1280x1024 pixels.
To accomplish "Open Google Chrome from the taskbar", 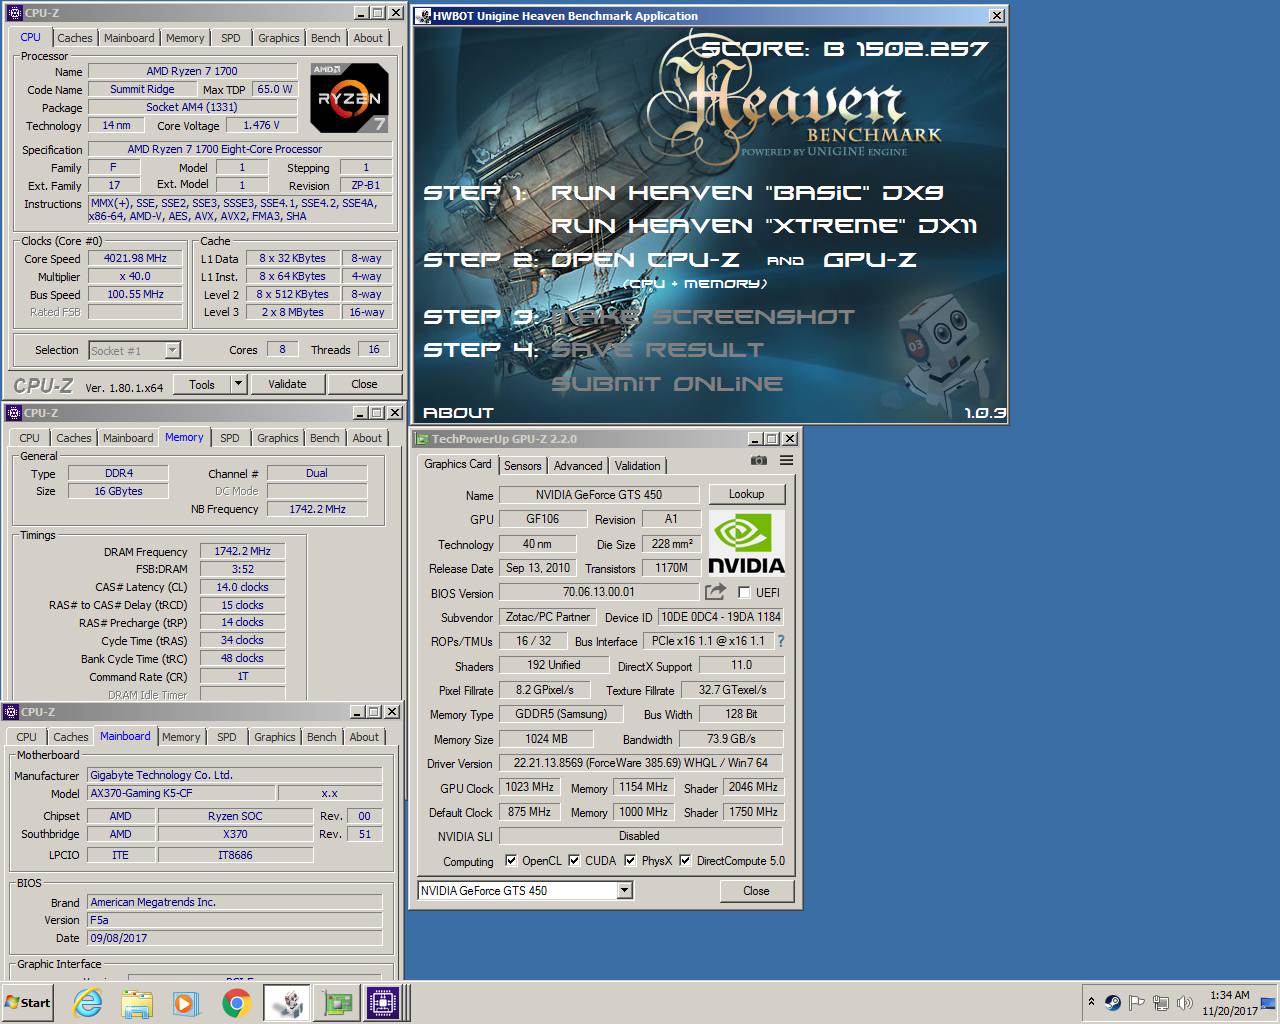I will click(x=236, y=1002).
